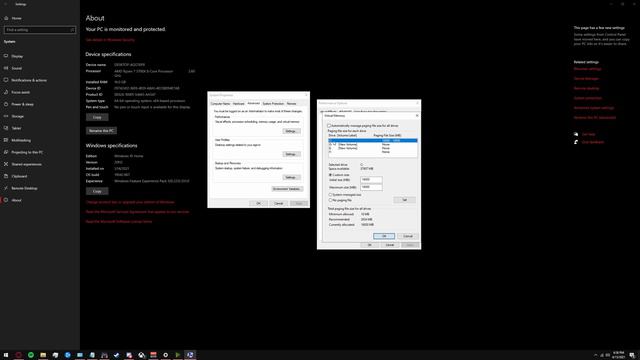Click OK in System Properties dialog
This screenshot has width=640, height=360.
[258, 203]
